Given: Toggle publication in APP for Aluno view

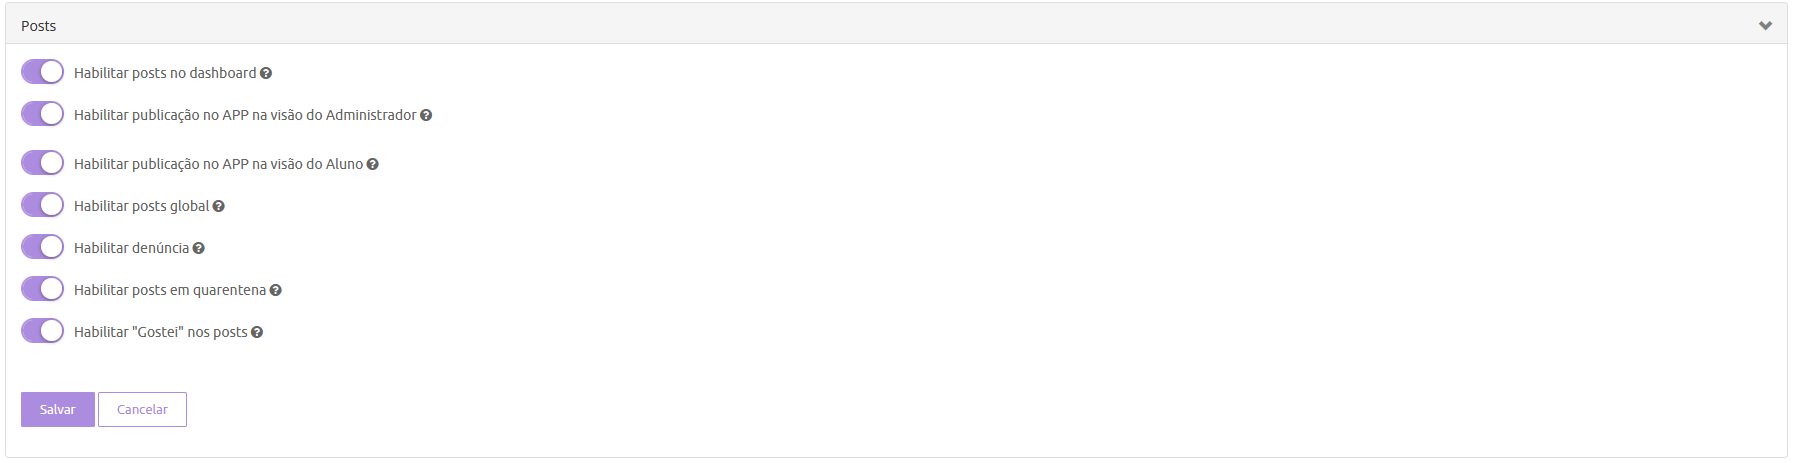Looking at the screenshot, I should tap(42, 163).
